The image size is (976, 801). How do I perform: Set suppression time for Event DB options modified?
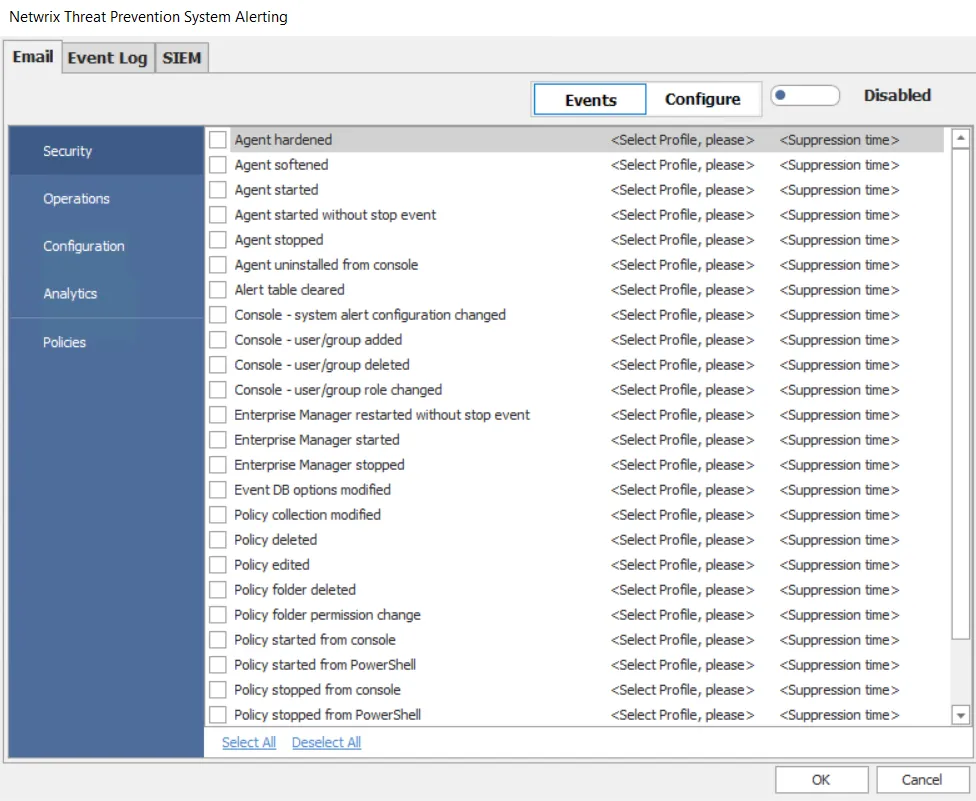(839, 490)
